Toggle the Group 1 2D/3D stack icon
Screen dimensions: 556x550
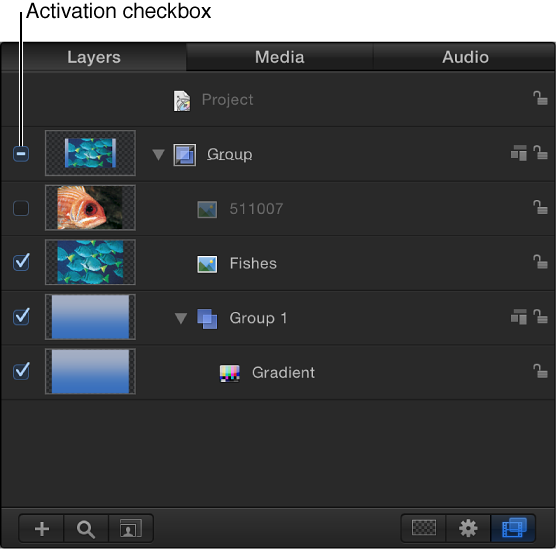click(518, 316)
